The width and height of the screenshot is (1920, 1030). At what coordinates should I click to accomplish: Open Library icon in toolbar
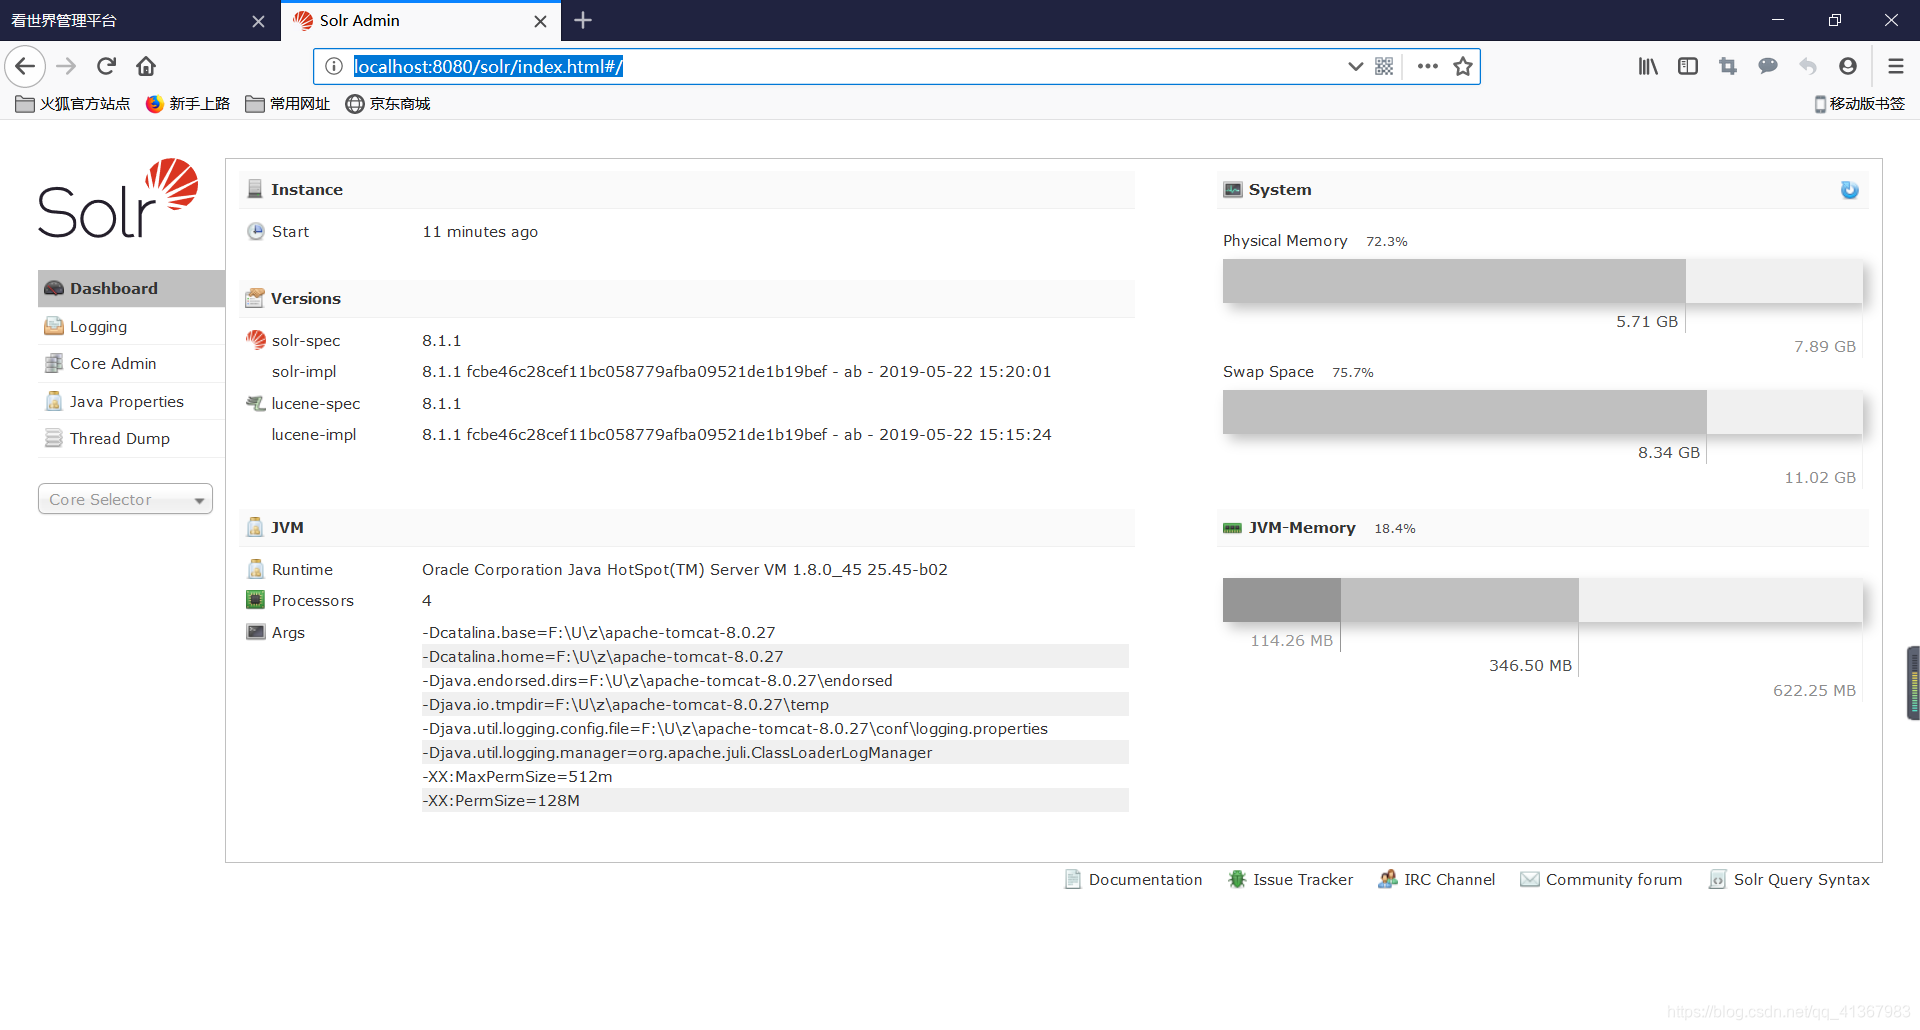click(1648, 66)
